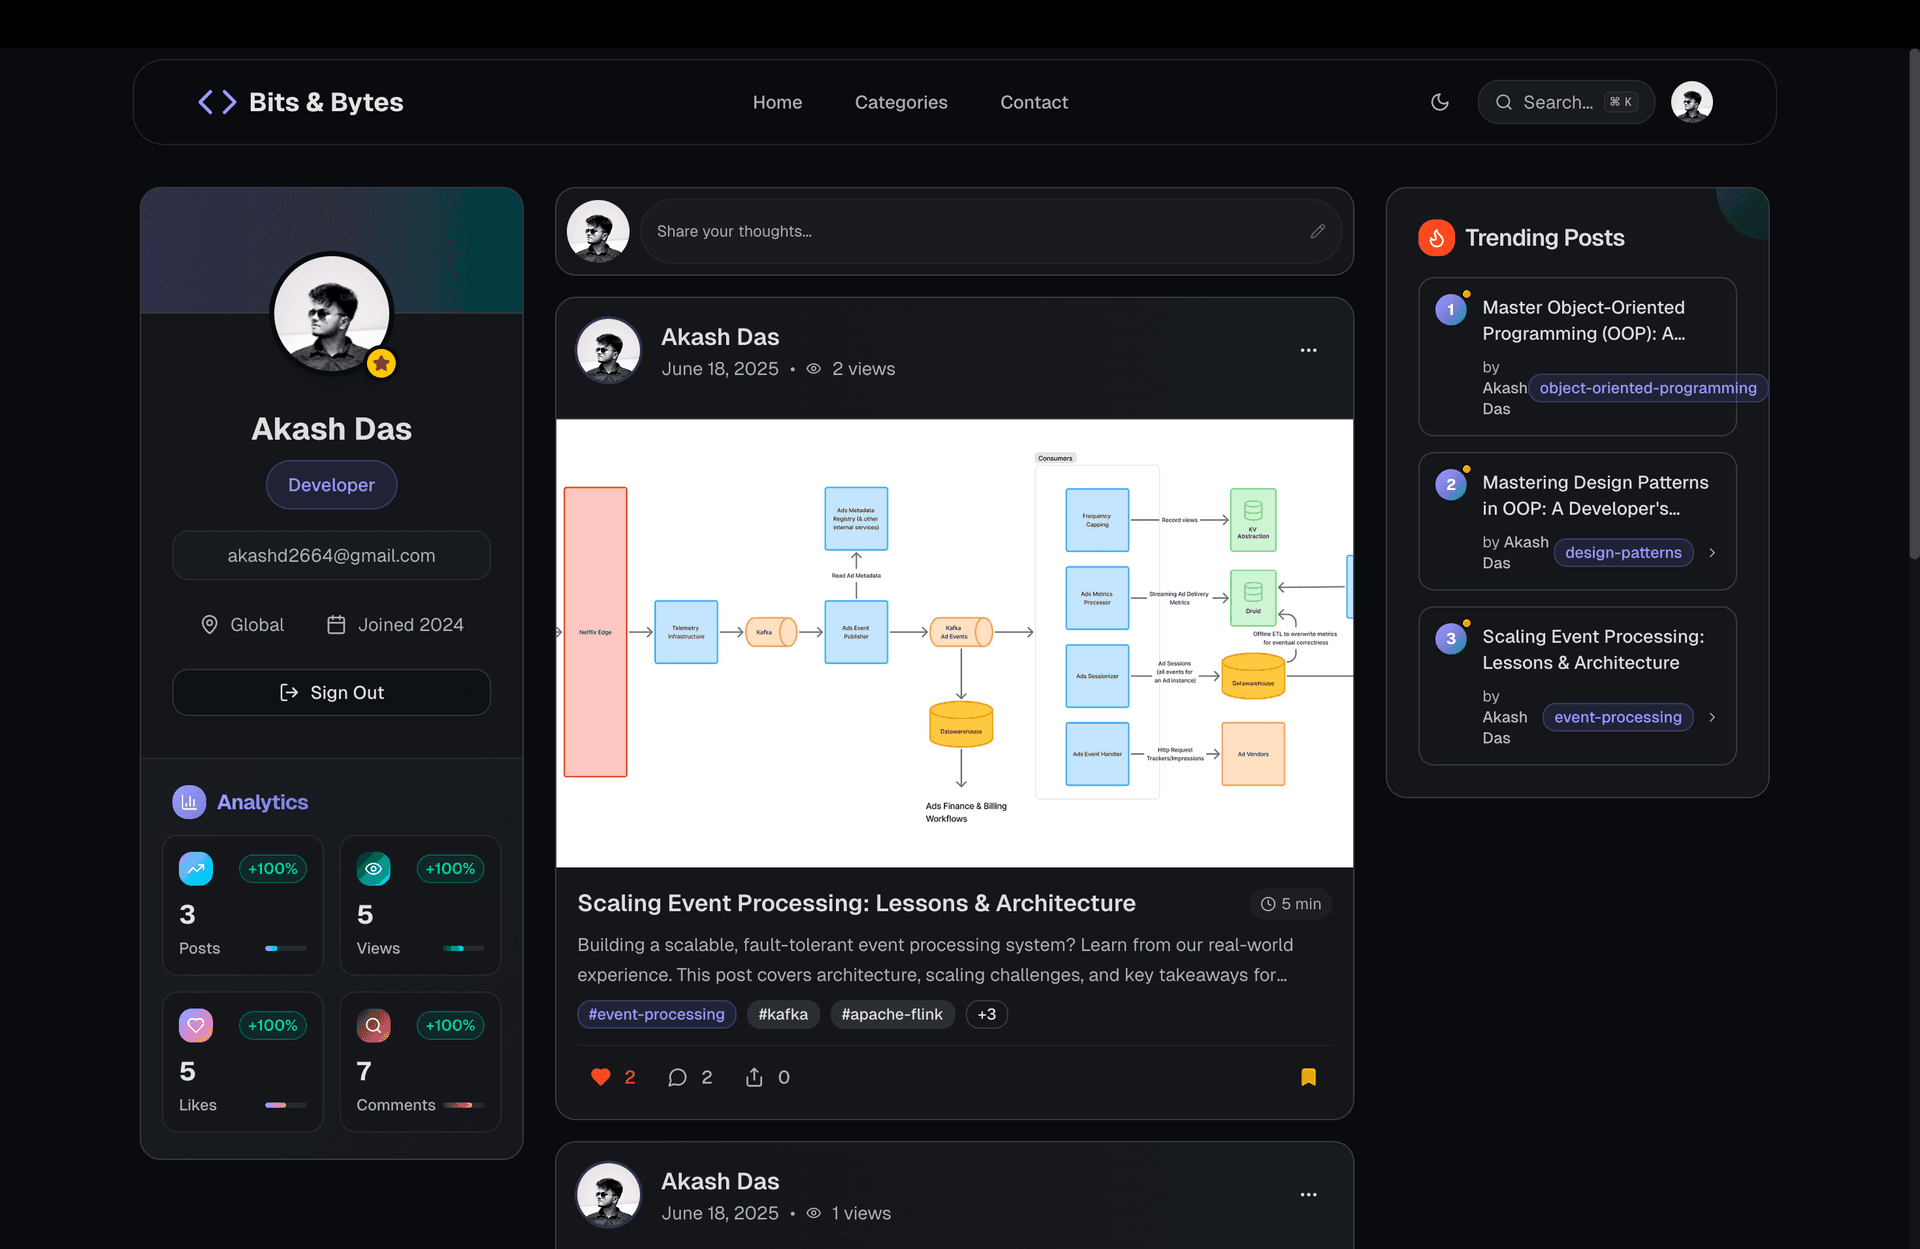Click the Posts analytics progress bar
The width and height of the screenshot is (1920, 1249).
pos(285,948)
